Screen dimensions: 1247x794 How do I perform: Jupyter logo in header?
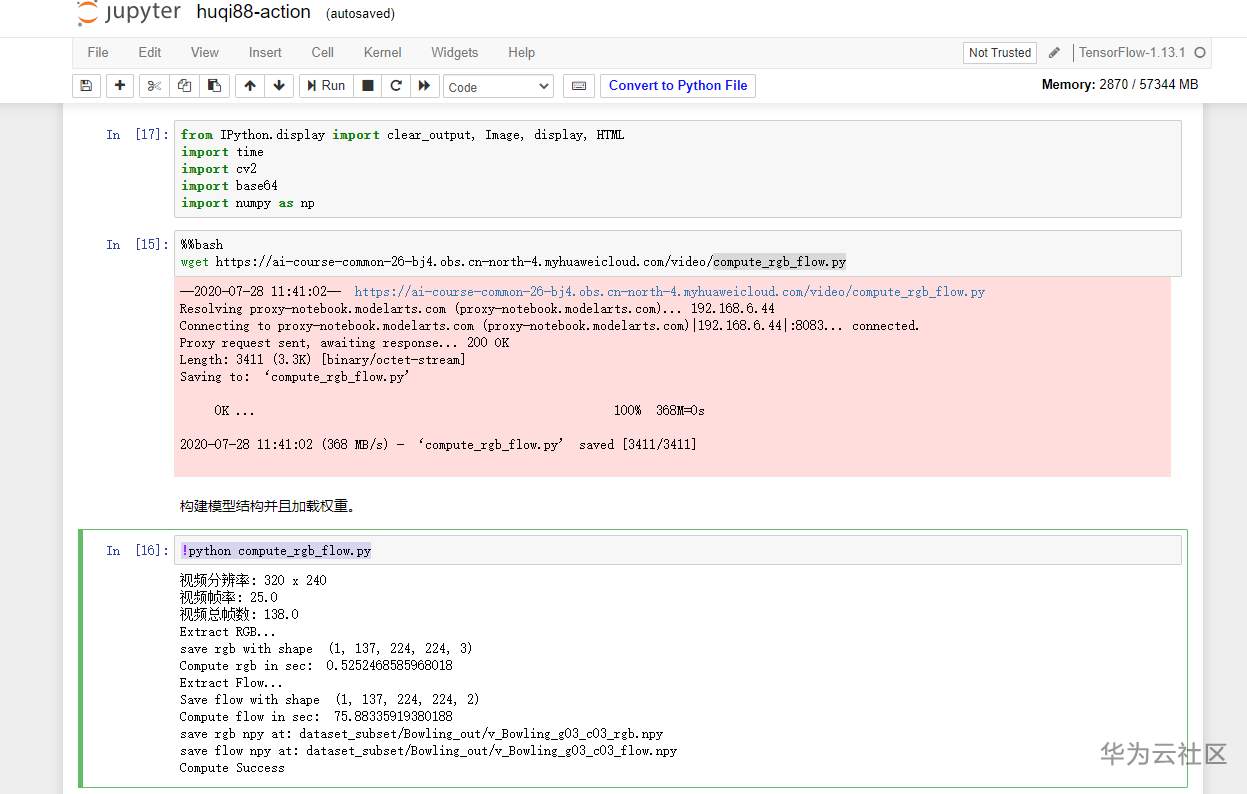point(130,13)
